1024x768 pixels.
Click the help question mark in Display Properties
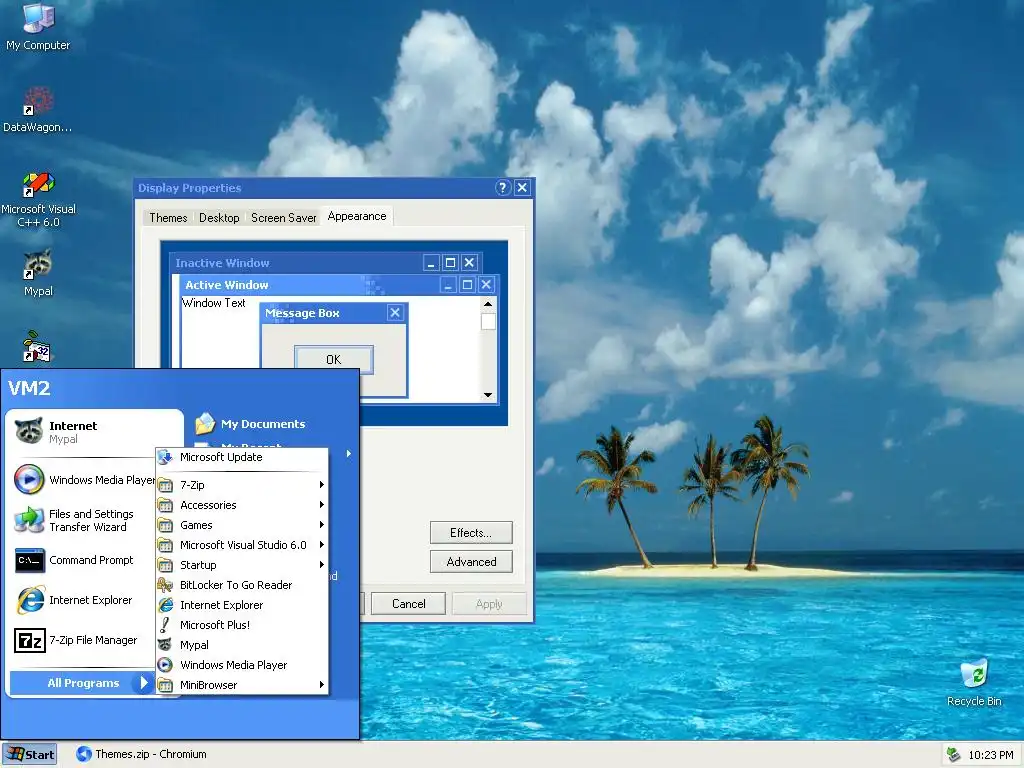click(502, 187)
